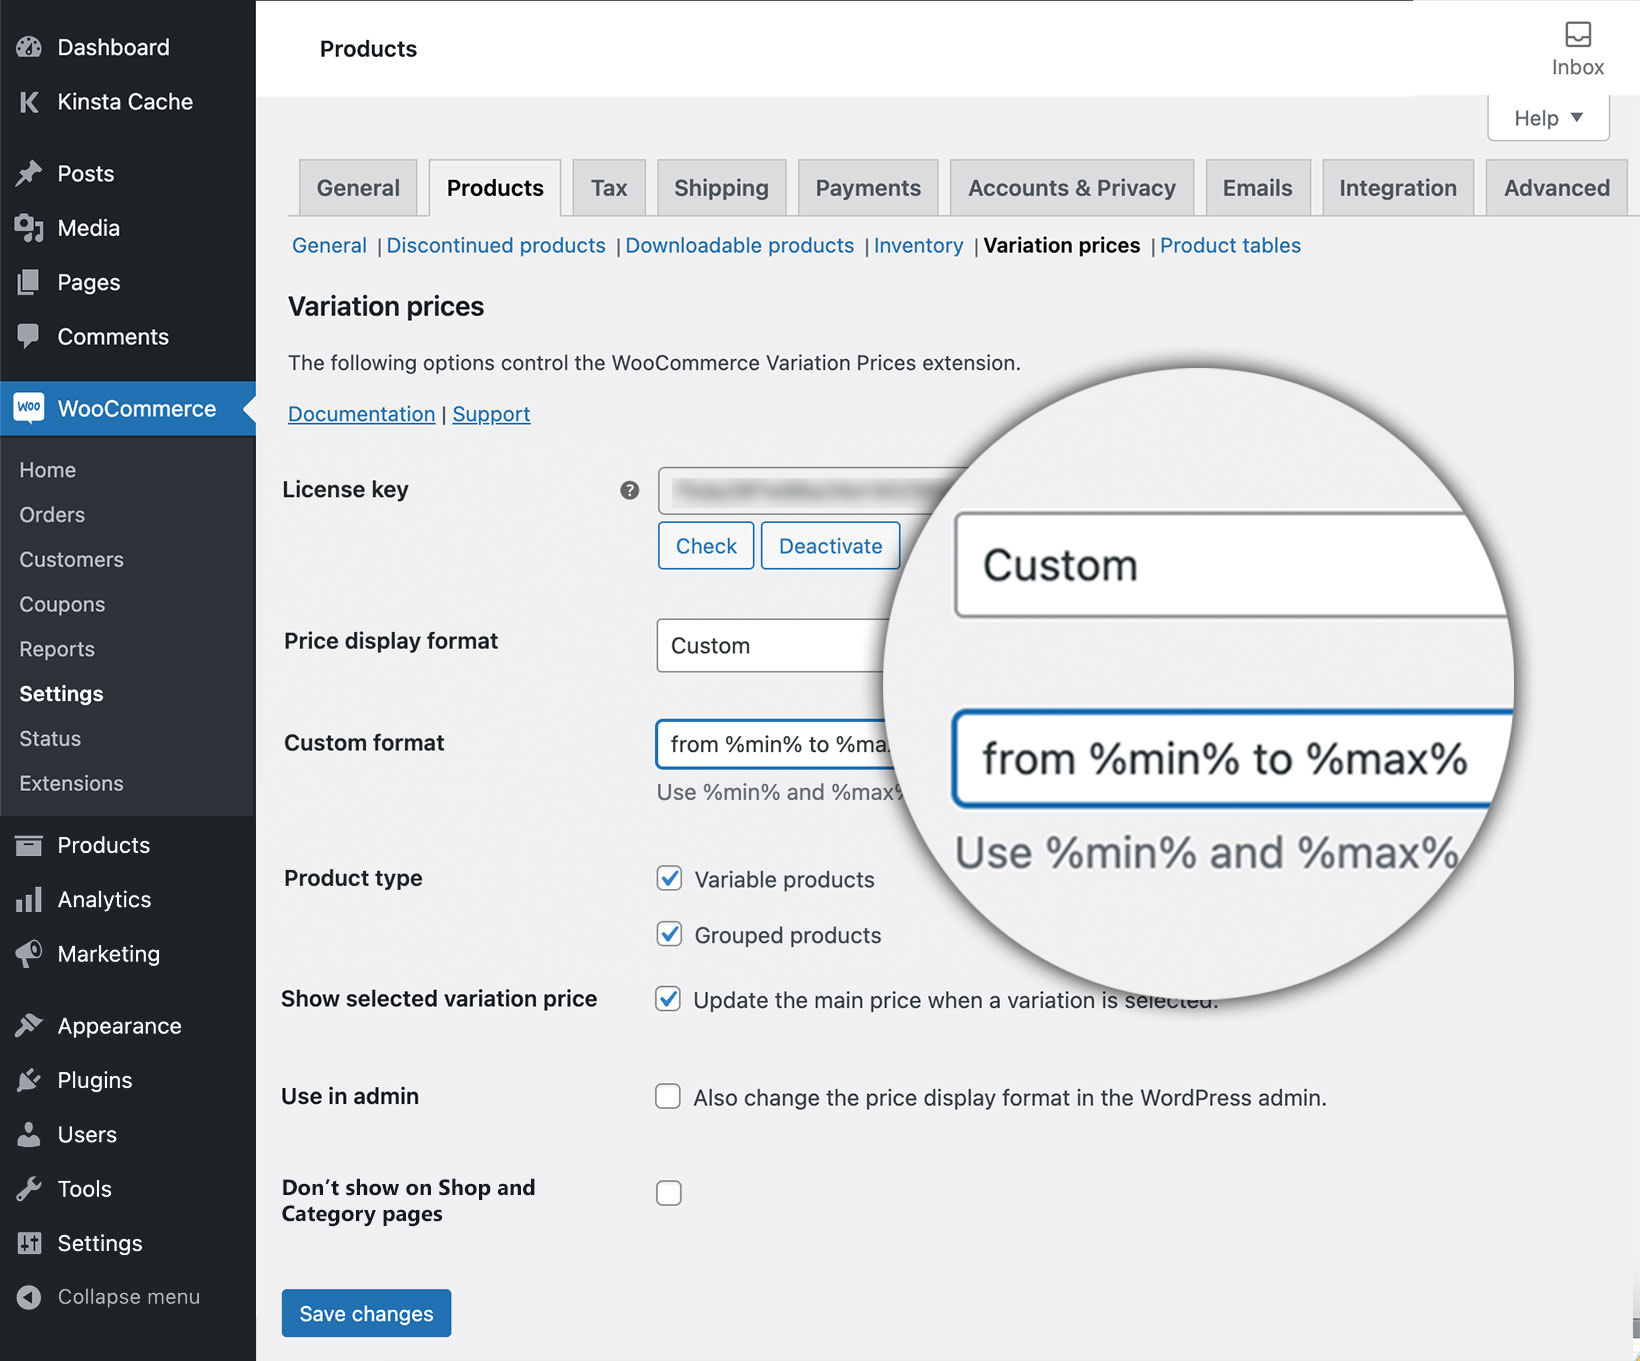
Task: Open the Payments tab
Action: click(x=868, y=188)
